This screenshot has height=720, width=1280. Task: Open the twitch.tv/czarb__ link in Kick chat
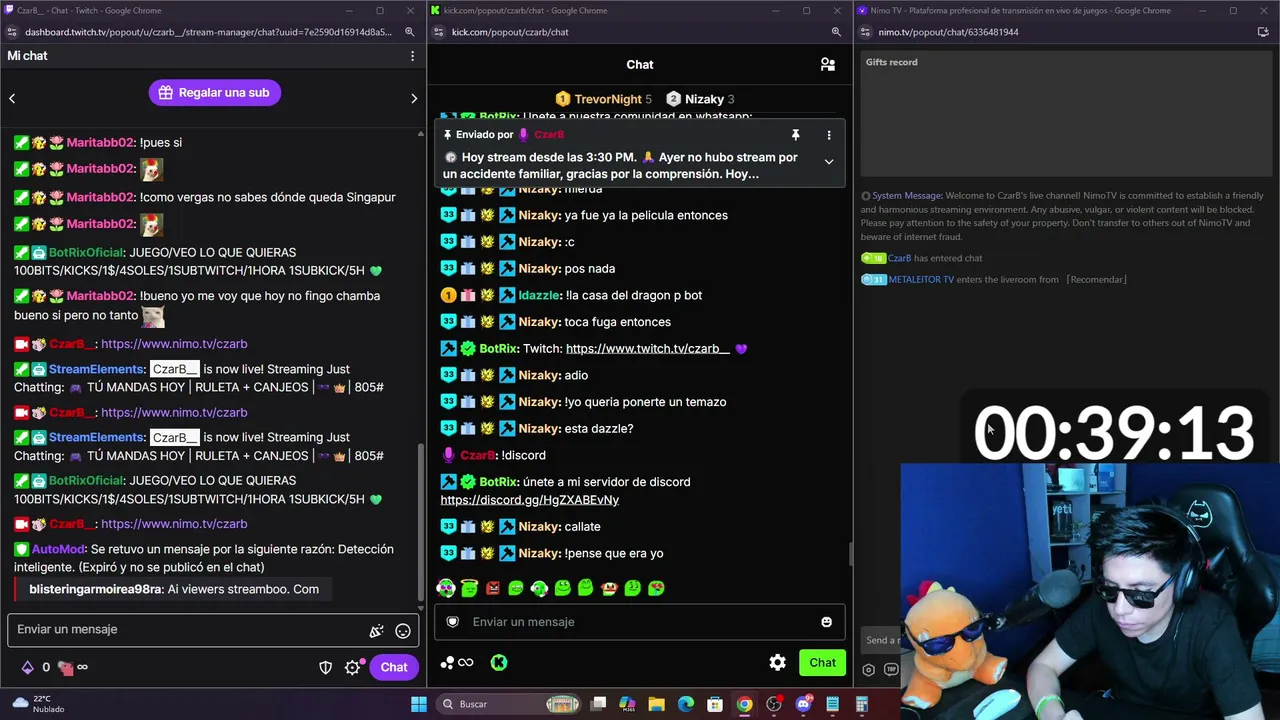[x=648, y=349]
